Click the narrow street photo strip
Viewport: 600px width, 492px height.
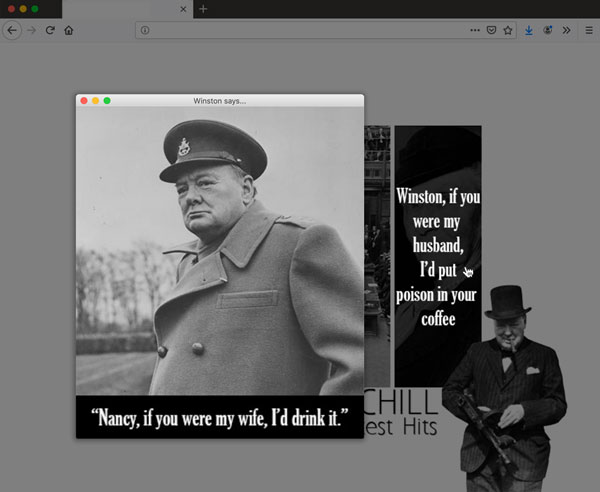click(x=377, y=255)
